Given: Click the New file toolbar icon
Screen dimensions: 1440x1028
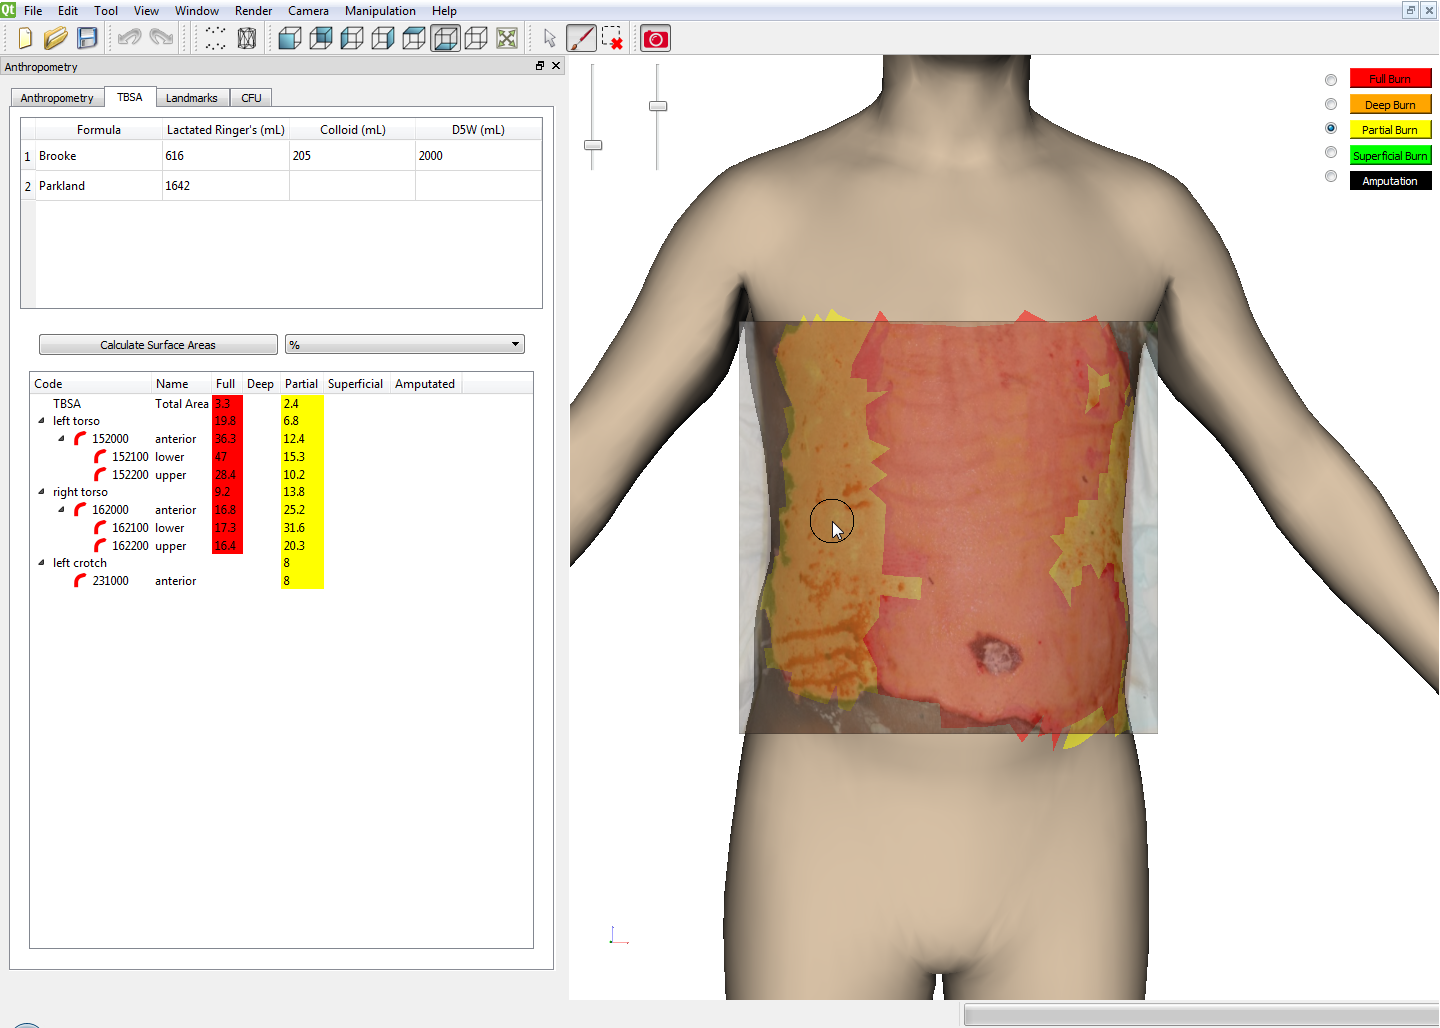Looking at the screenshot, I should pyautogui.click(x=25, y=38).
